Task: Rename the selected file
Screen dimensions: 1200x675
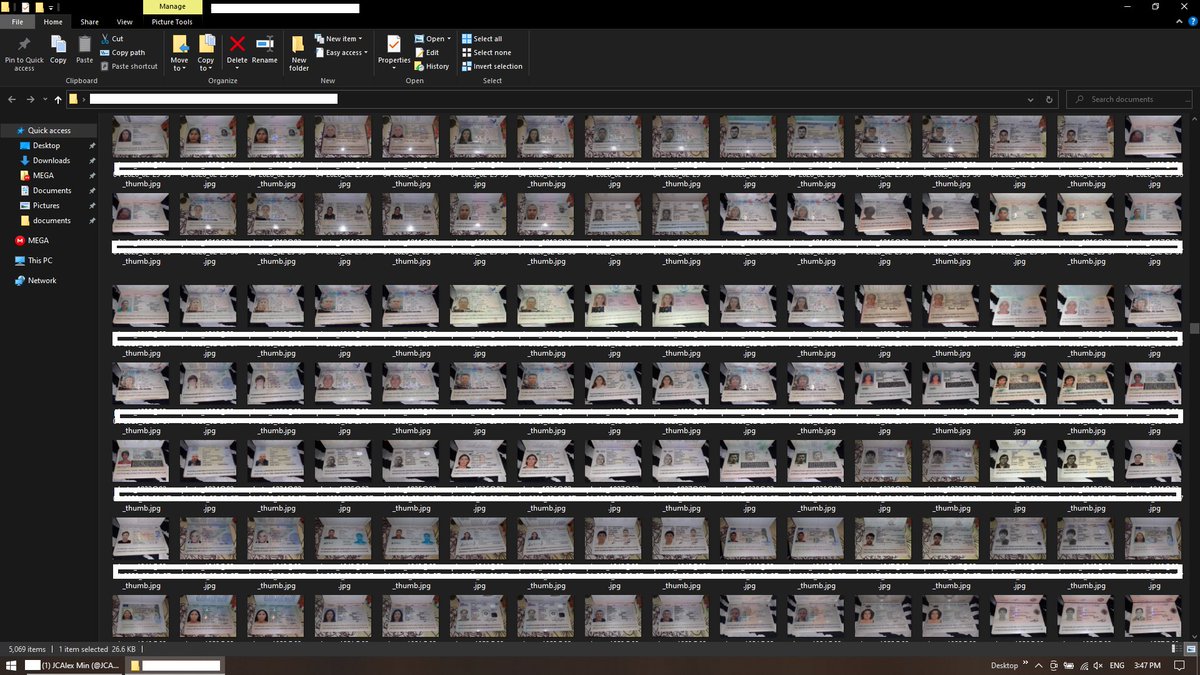Action: [x=264, y=50]
